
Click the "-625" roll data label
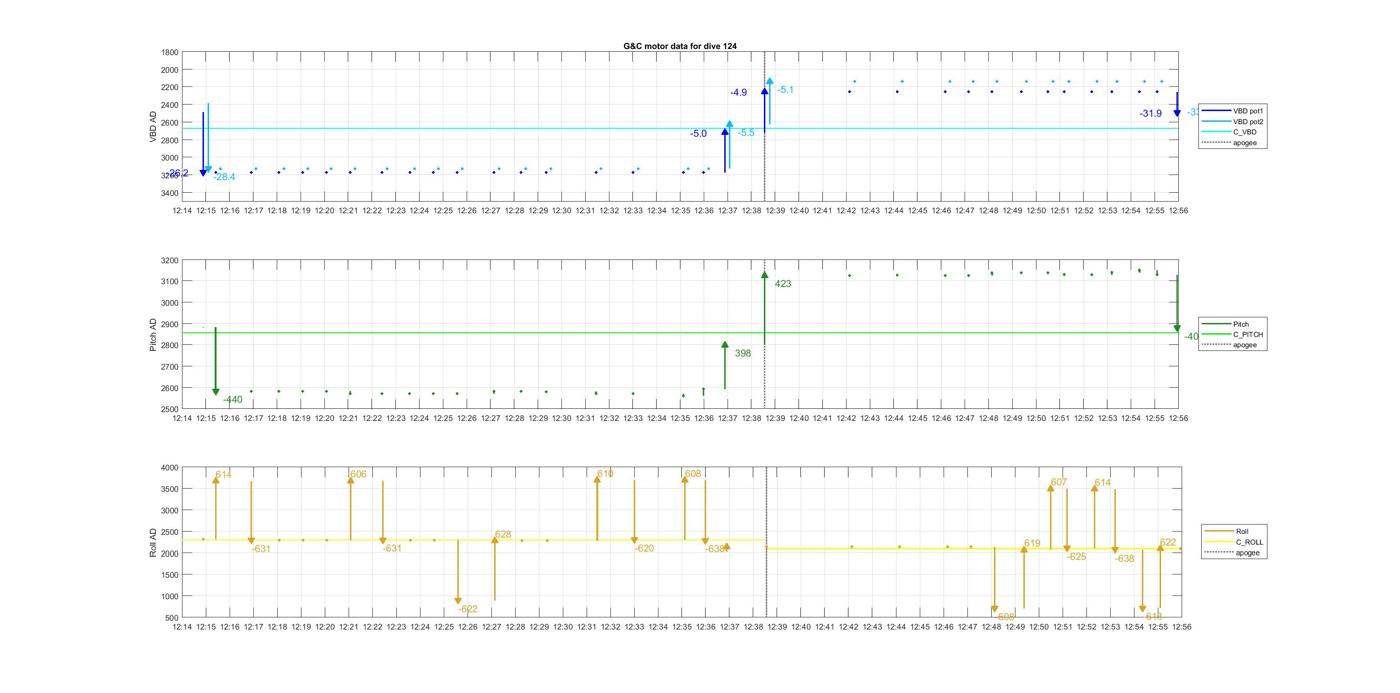click(1076, 556)
